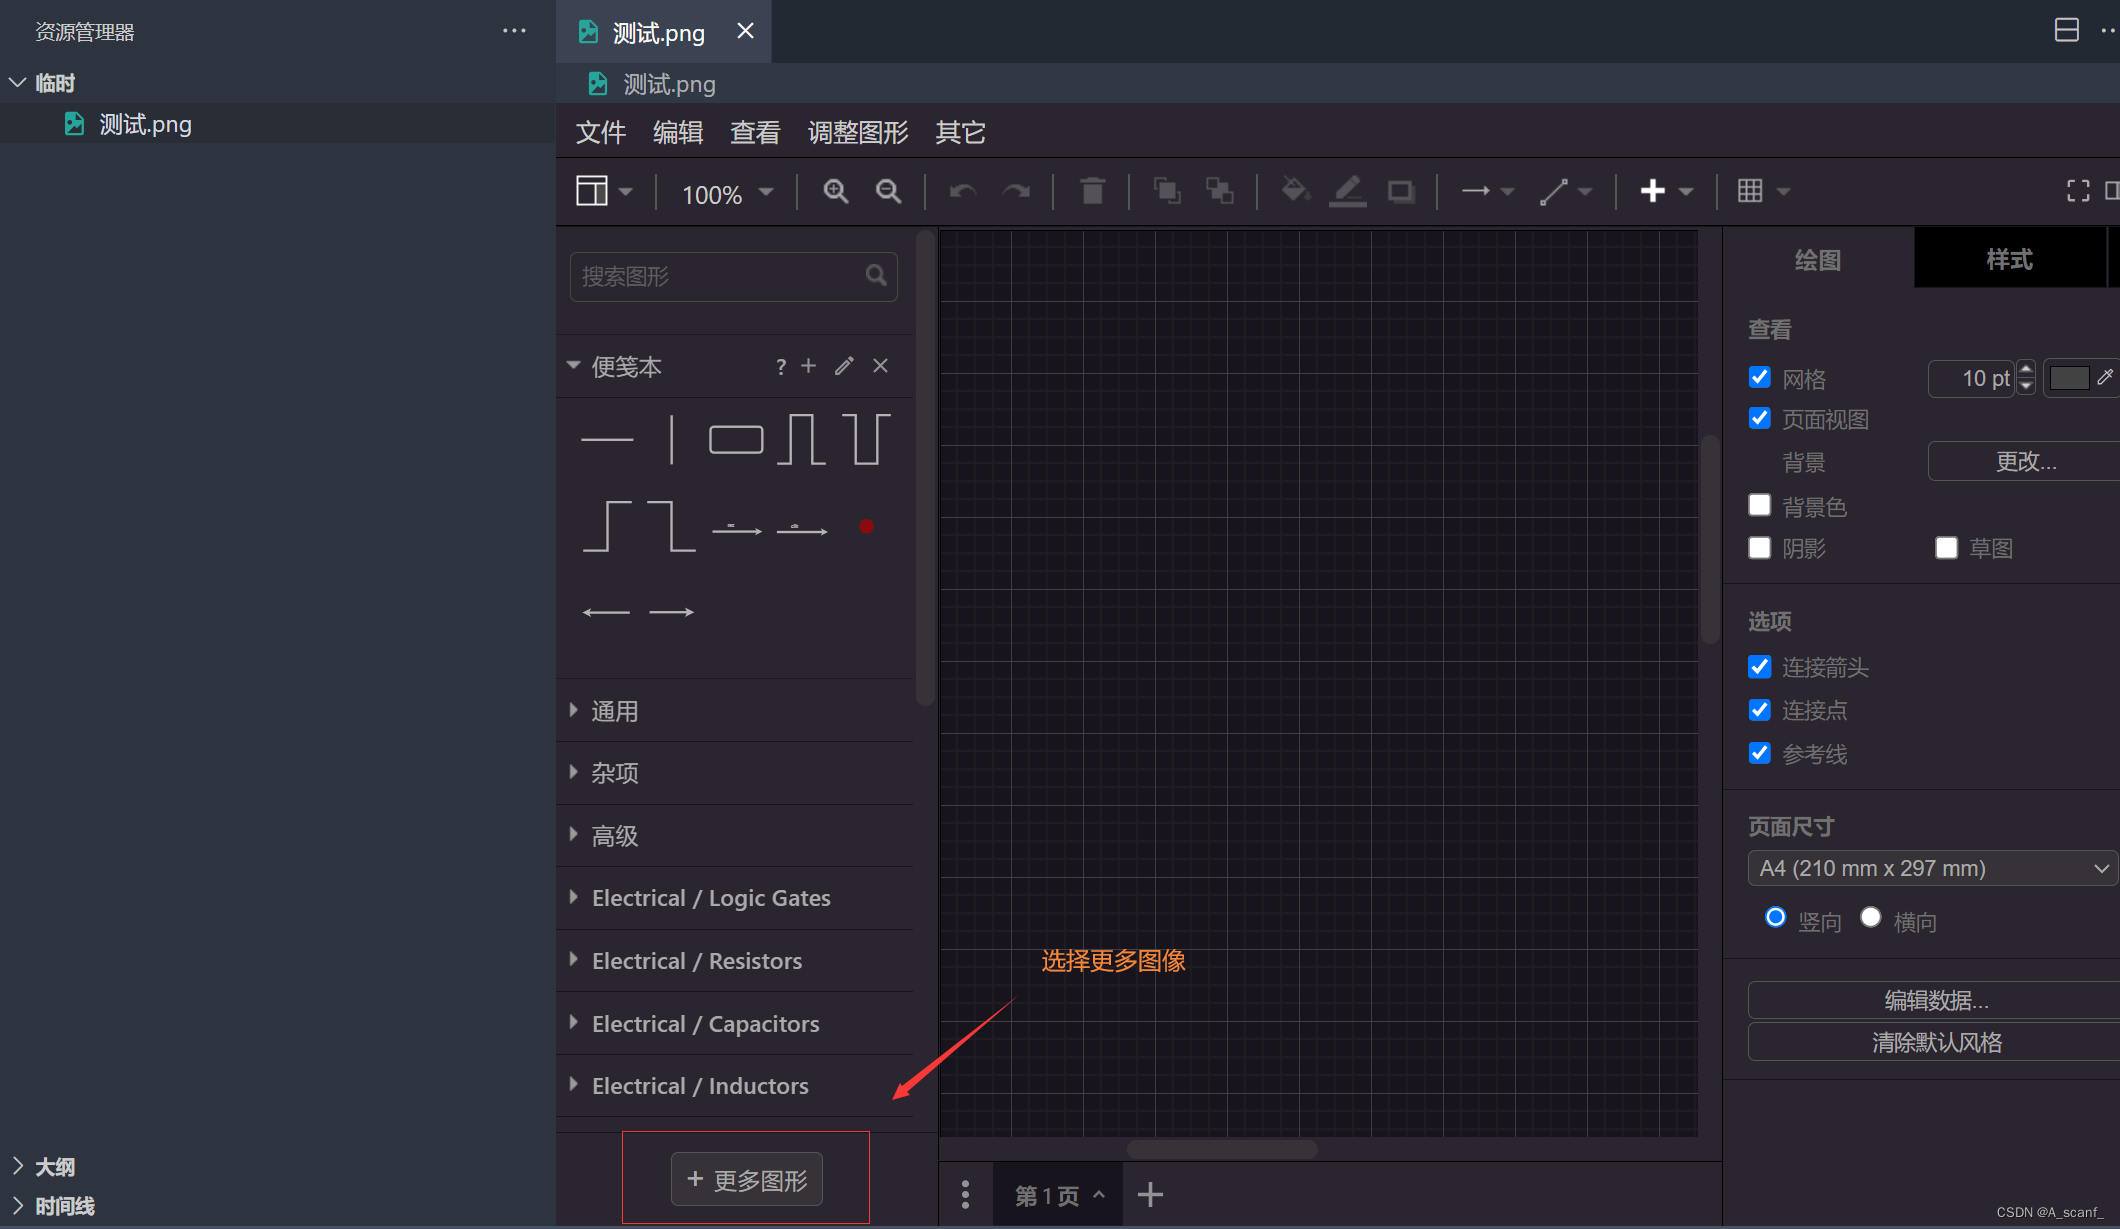This screenshot has width=2120, height=1229.
Task: Click the Delete (trash) icon
Action: (x=1092, y=191)
